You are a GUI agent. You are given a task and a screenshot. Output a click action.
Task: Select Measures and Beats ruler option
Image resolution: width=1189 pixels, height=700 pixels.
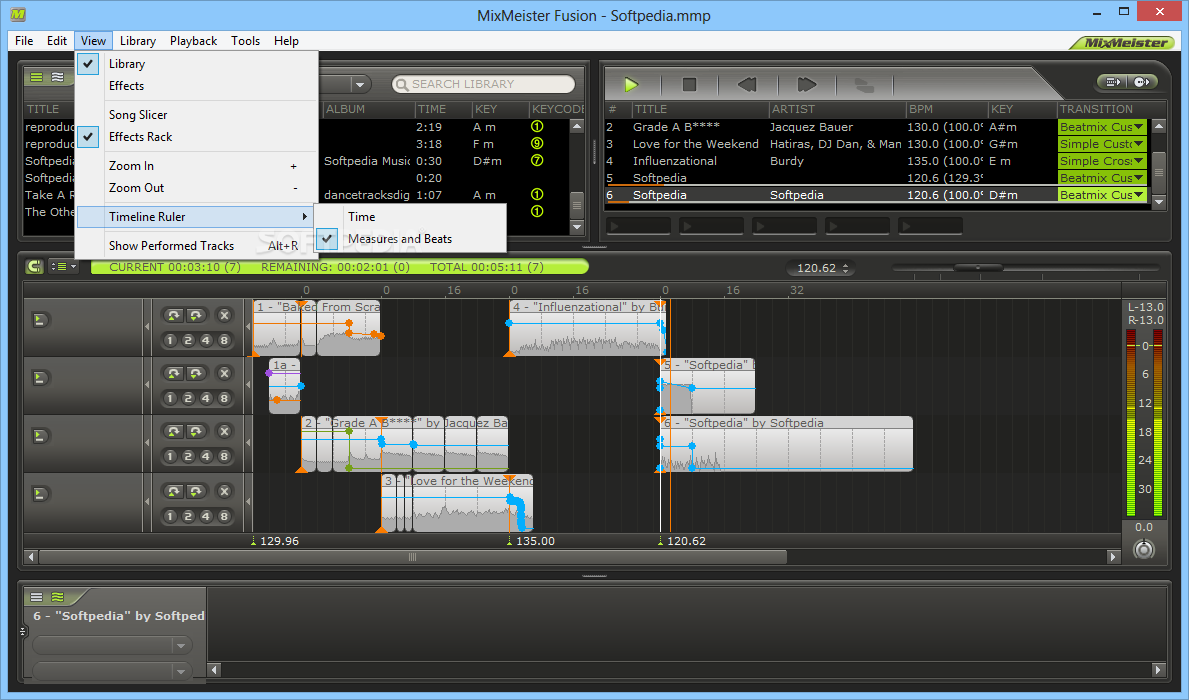pyautogui.click(x=400, y=239)
